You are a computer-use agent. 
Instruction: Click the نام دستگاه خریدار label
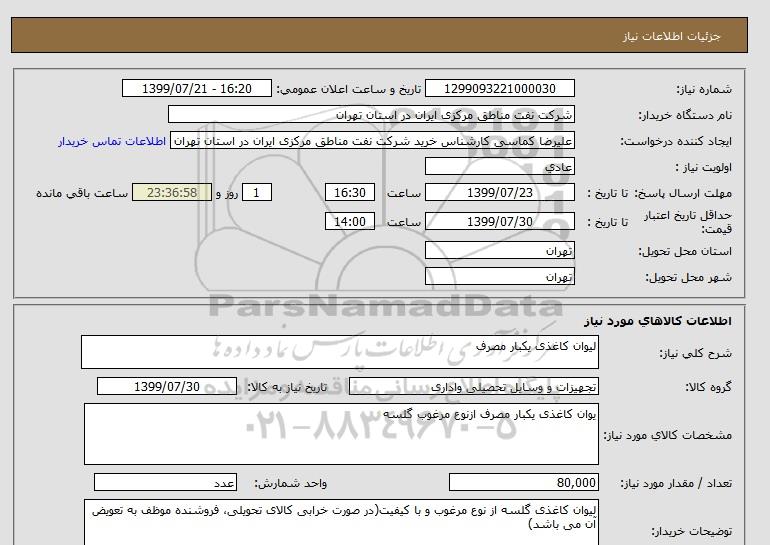tap(685, 115)
